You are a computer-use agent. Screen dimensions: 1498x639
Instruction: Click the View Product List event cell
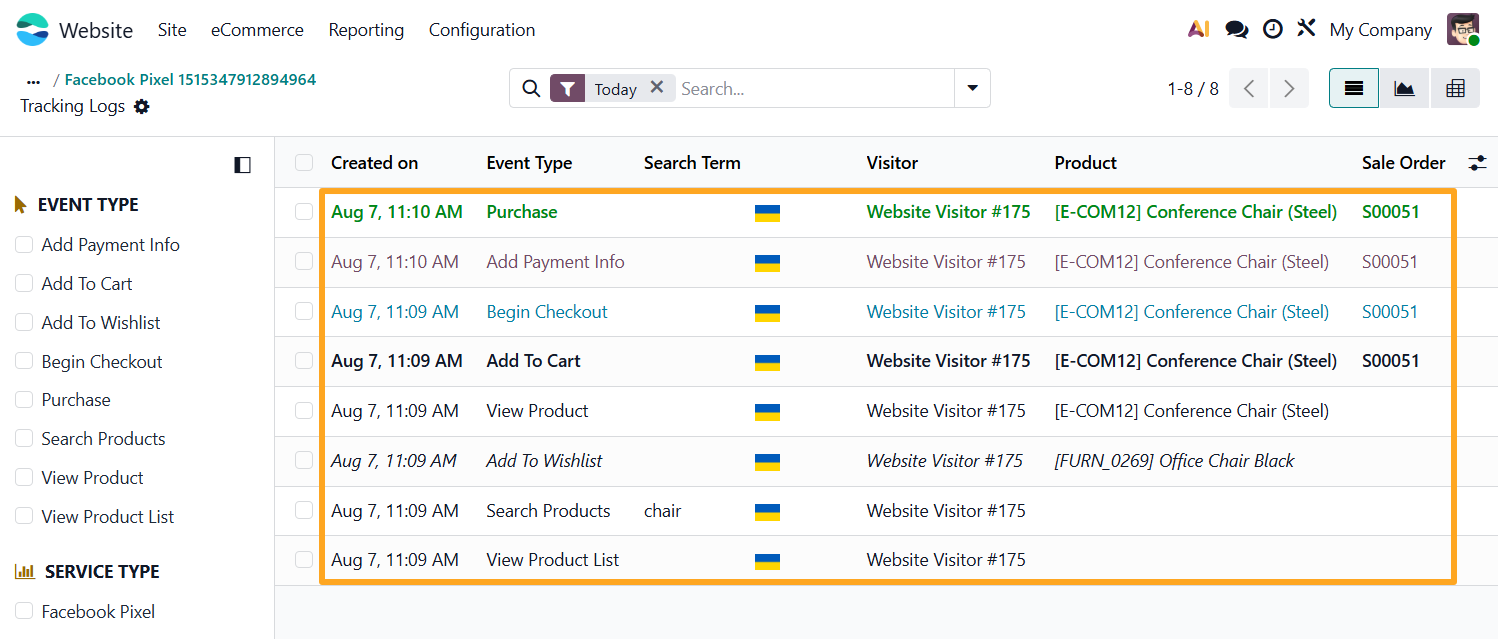tap(553, 560)
